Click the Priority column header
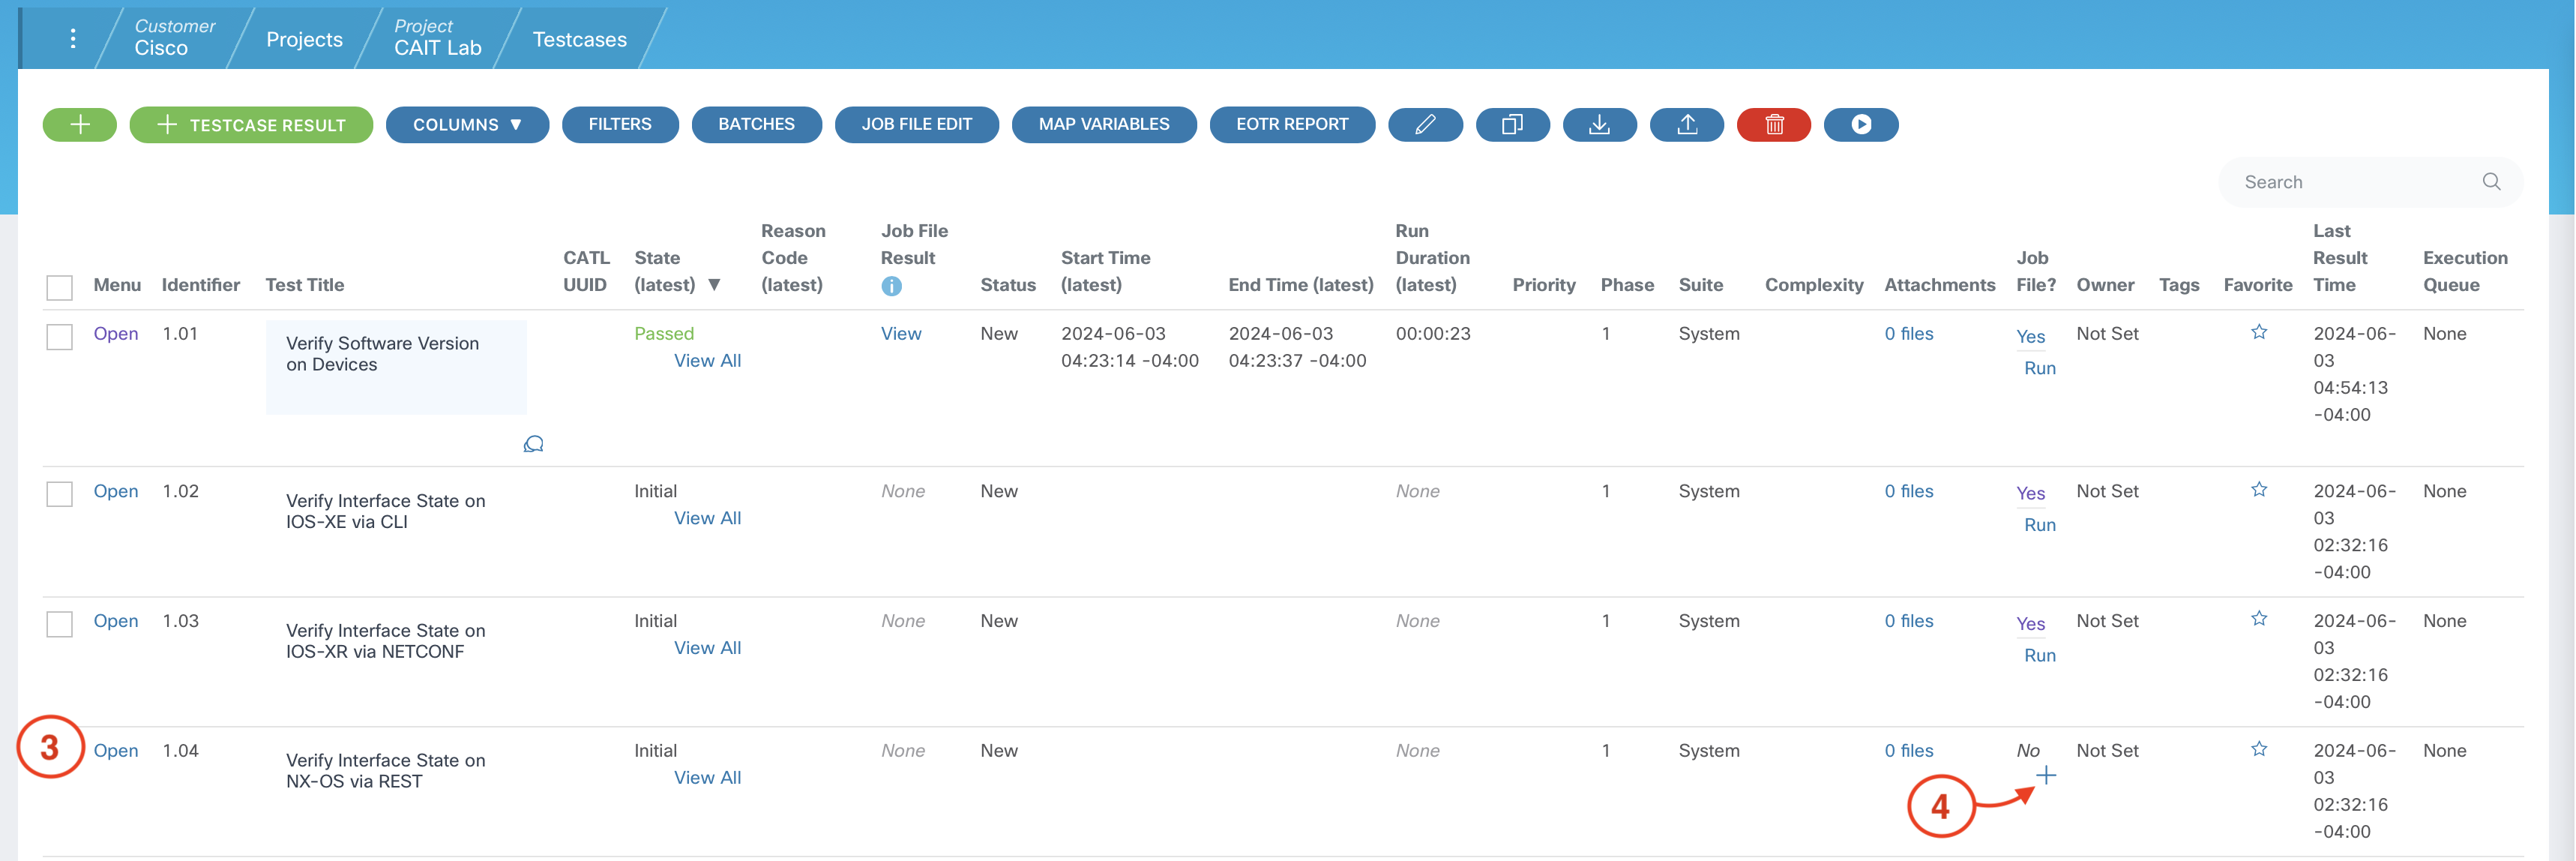The width and height of the screenshot is (2576, 861). pyautogui.click(x=1543, y=285)
